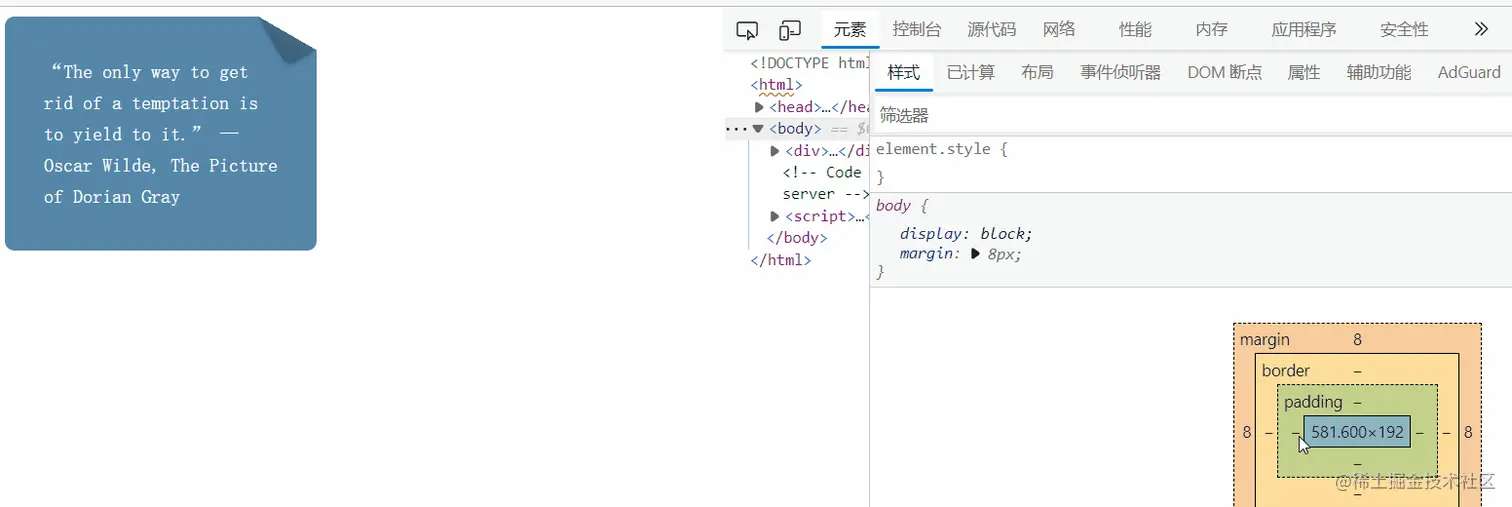Click the right margin value 8
Image resolution: width=1512 pixels, height=507 pixels.
(x=1468, y=432)
